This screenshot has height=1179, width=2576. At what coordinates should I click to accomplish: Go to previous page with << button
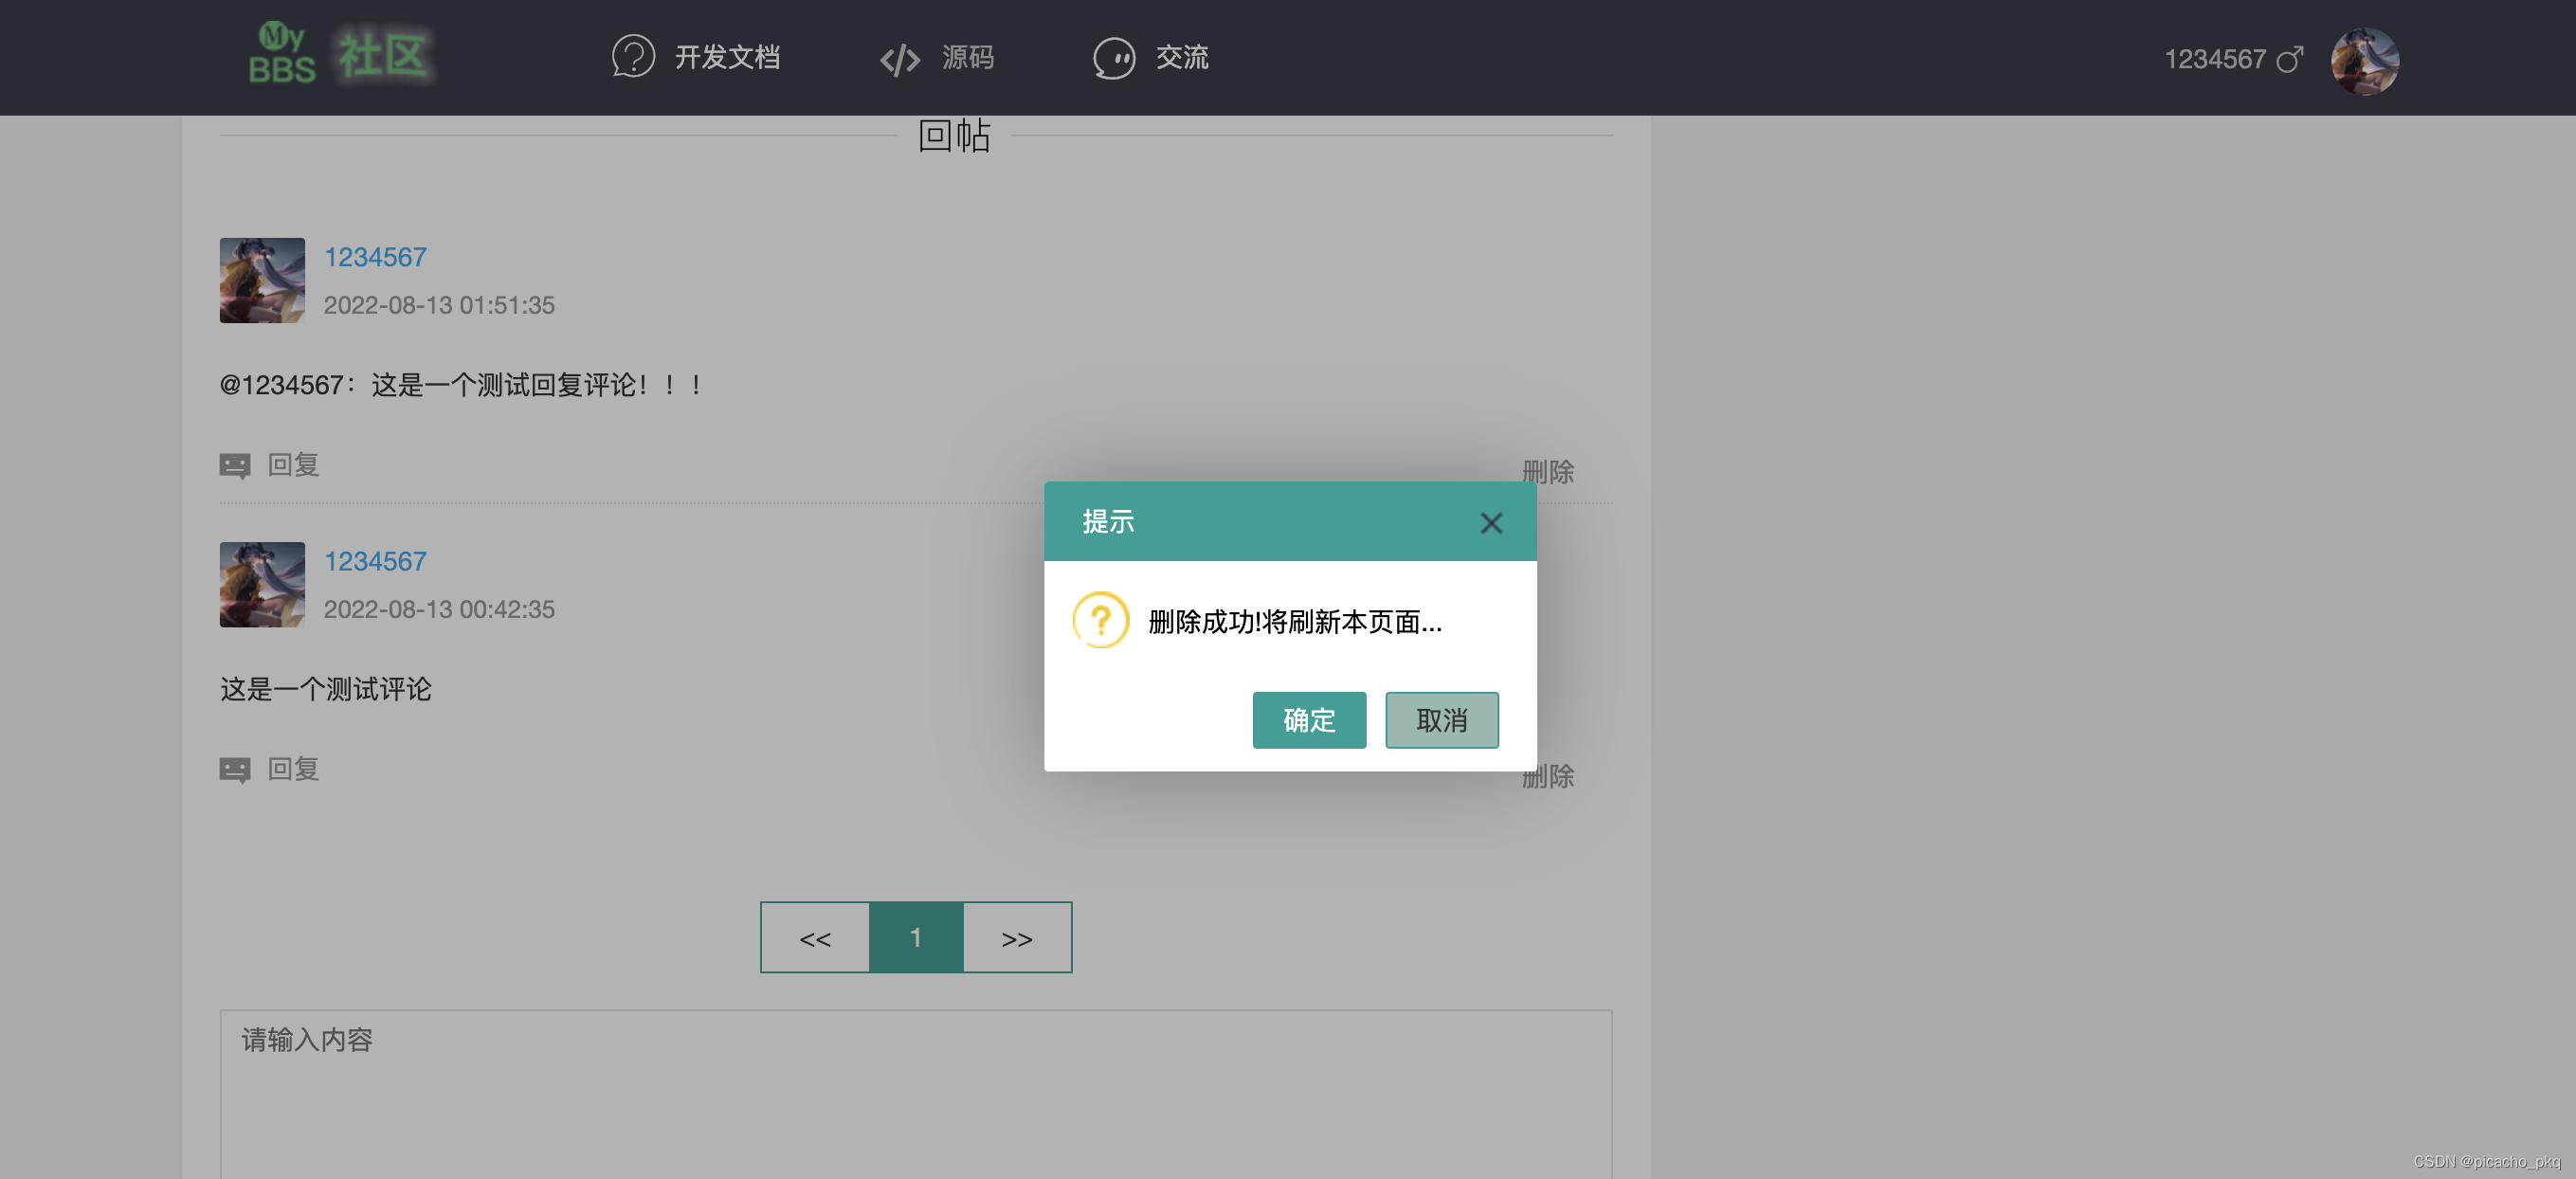click(815, 937)
